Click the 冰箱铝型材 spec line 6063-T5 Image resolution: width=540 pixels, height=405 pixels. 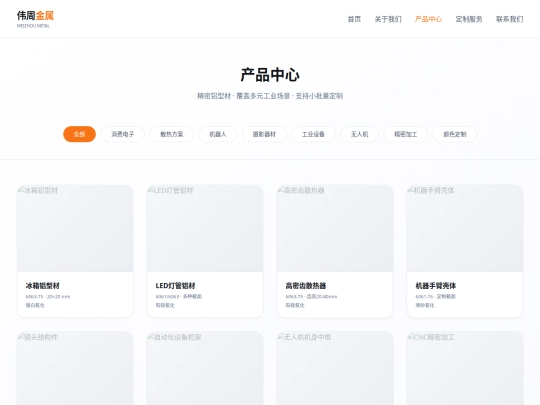tap(48, 297)
